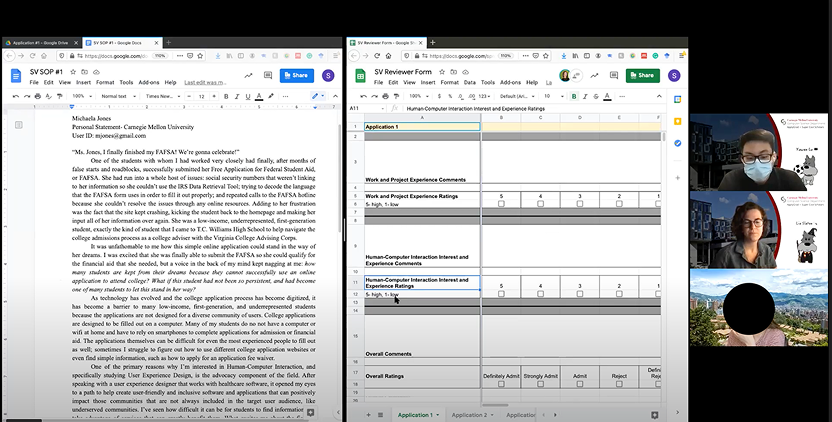Click the spell check icon in Docs toolbar
The width and height of the screenshot is (832, 422).
48,96
